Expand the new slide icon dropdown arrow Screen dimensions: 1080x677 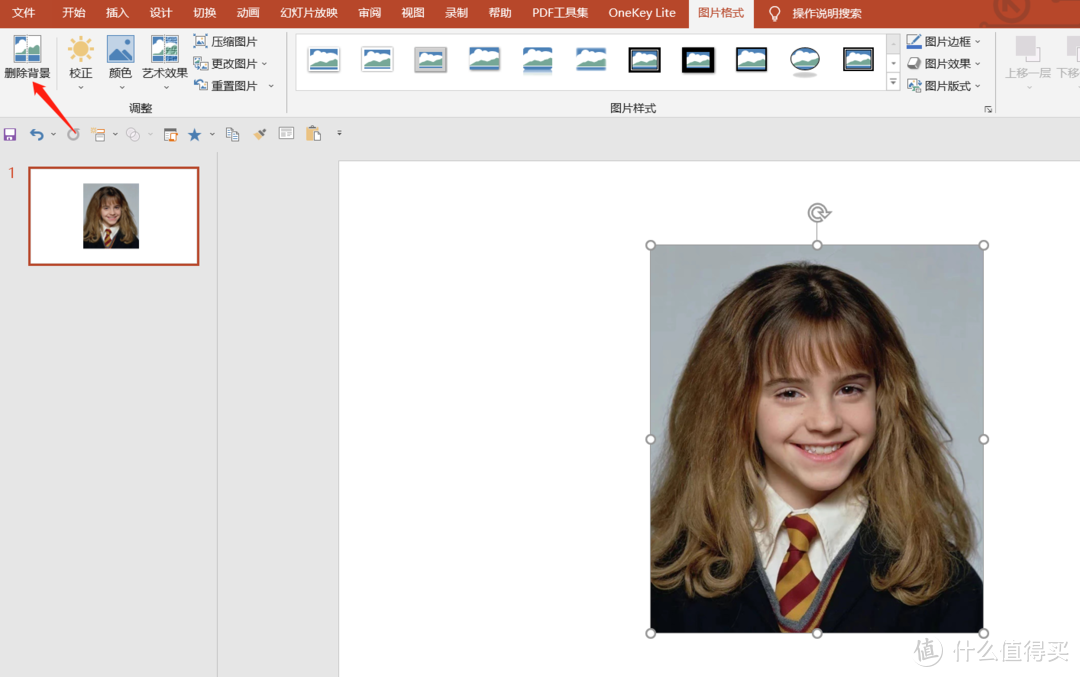[115, 134]
